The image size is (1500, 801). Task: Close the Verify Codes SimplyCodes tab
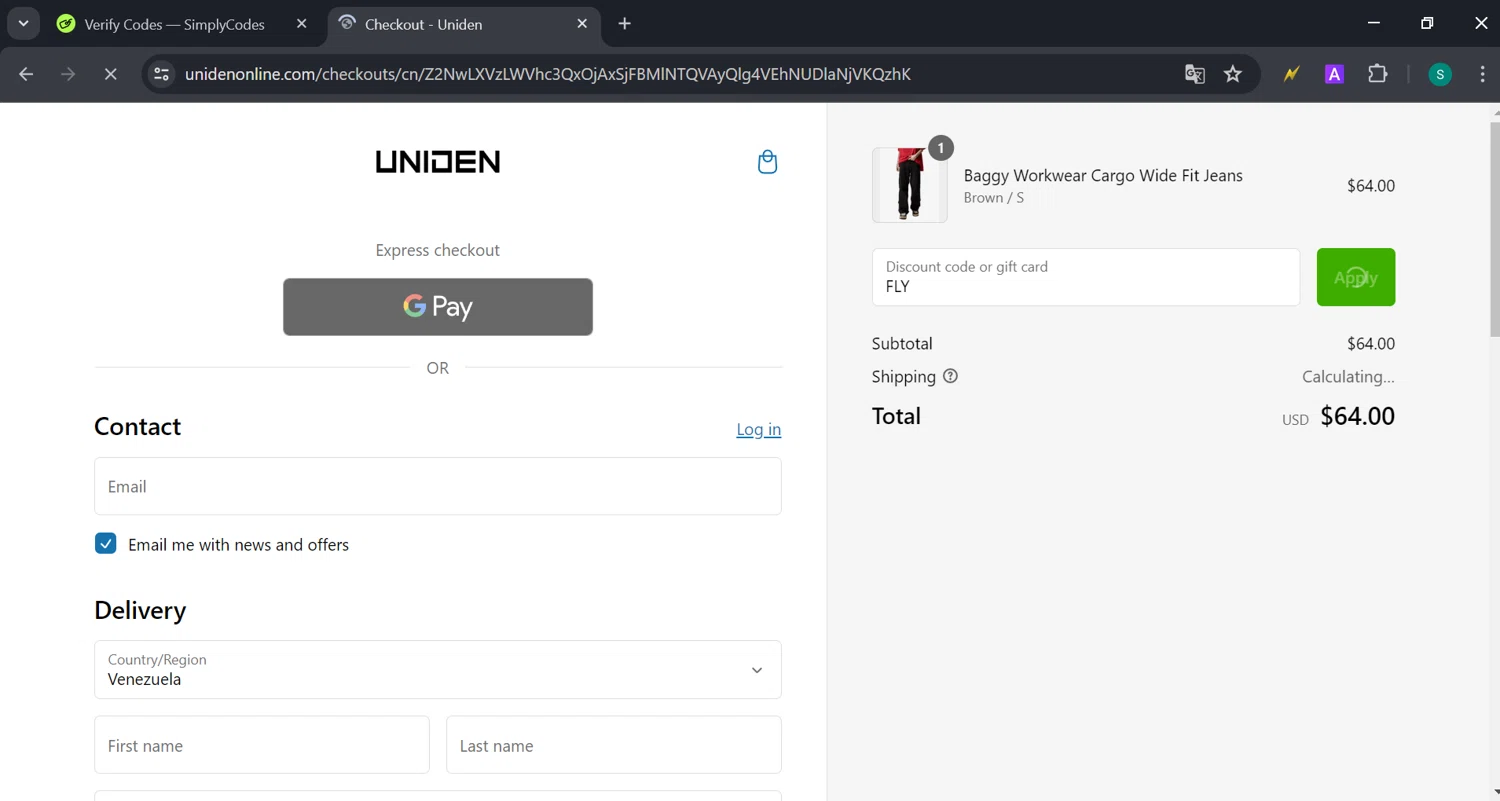[301, 24]
